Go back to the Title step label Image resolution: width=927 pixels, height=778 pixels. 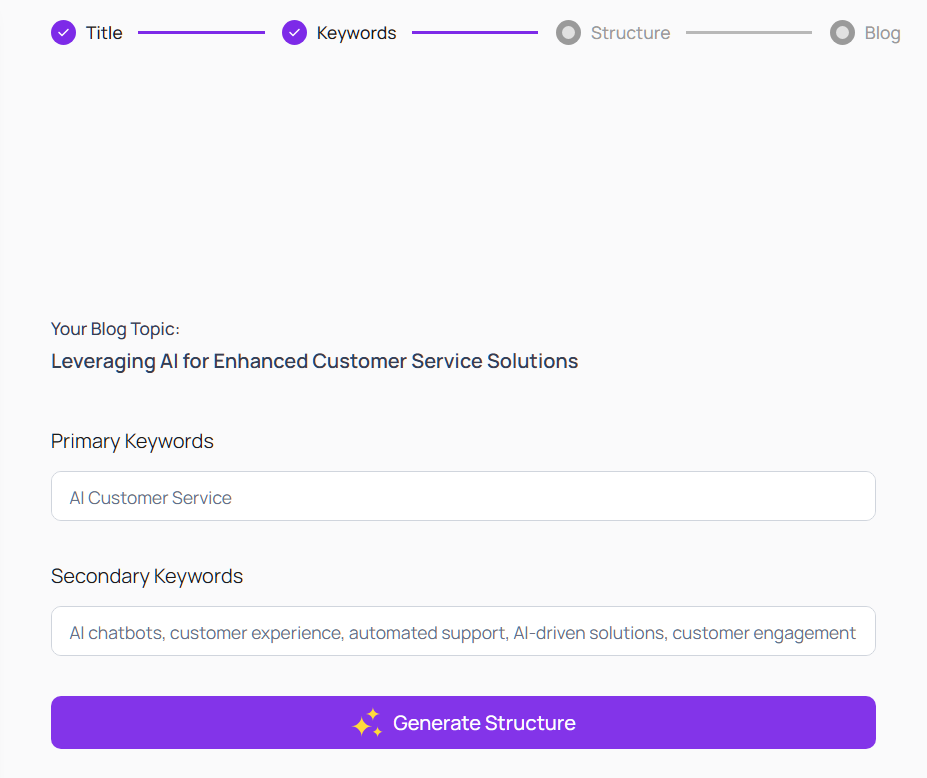(104, 33)
